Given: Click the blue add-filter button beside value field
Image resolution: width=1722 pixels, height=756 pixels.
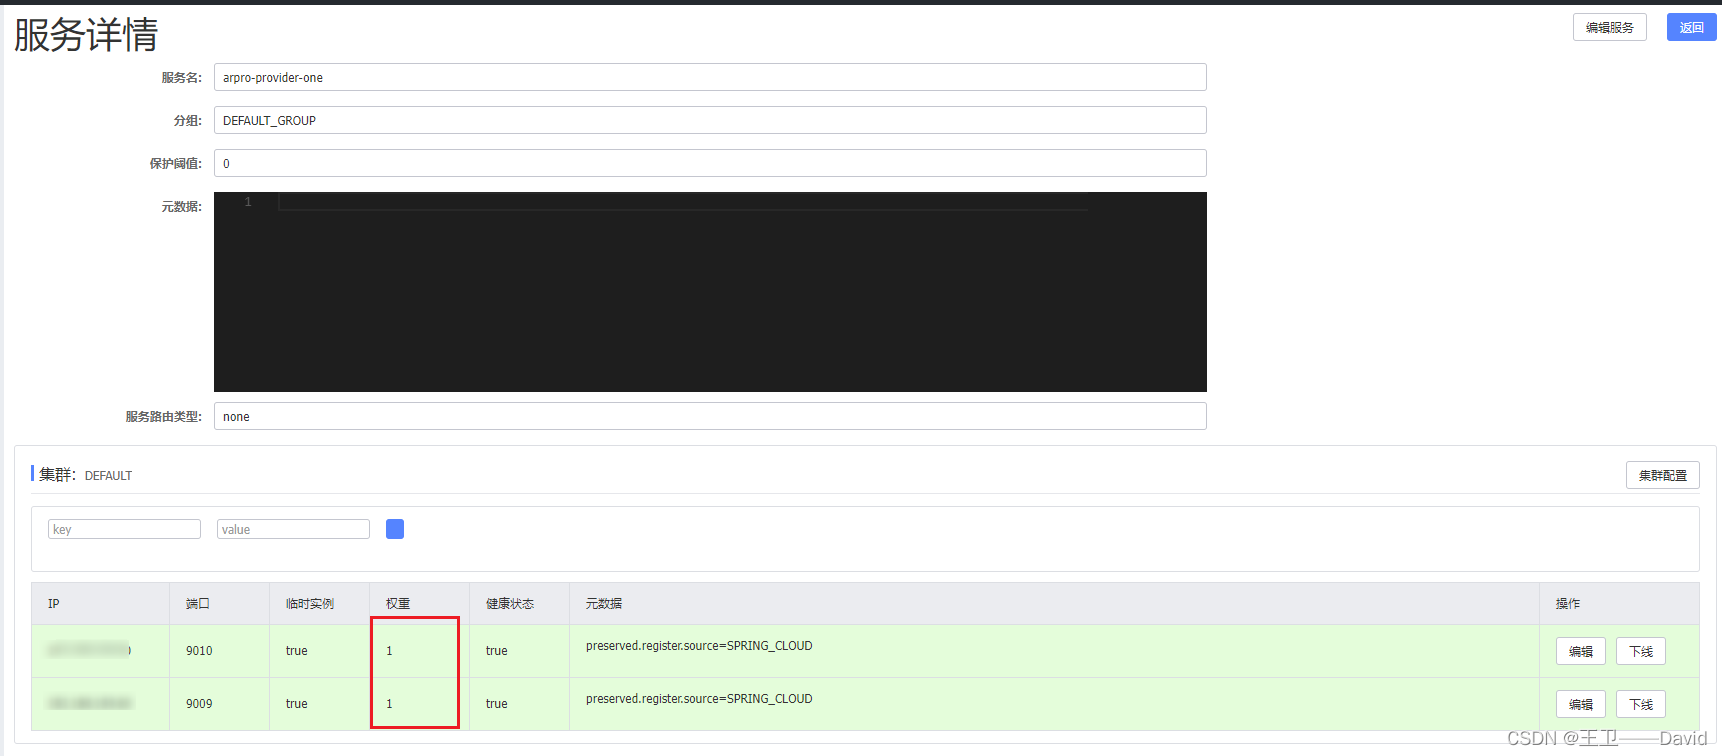Looking at the screenshot, I should coord(395,529).
